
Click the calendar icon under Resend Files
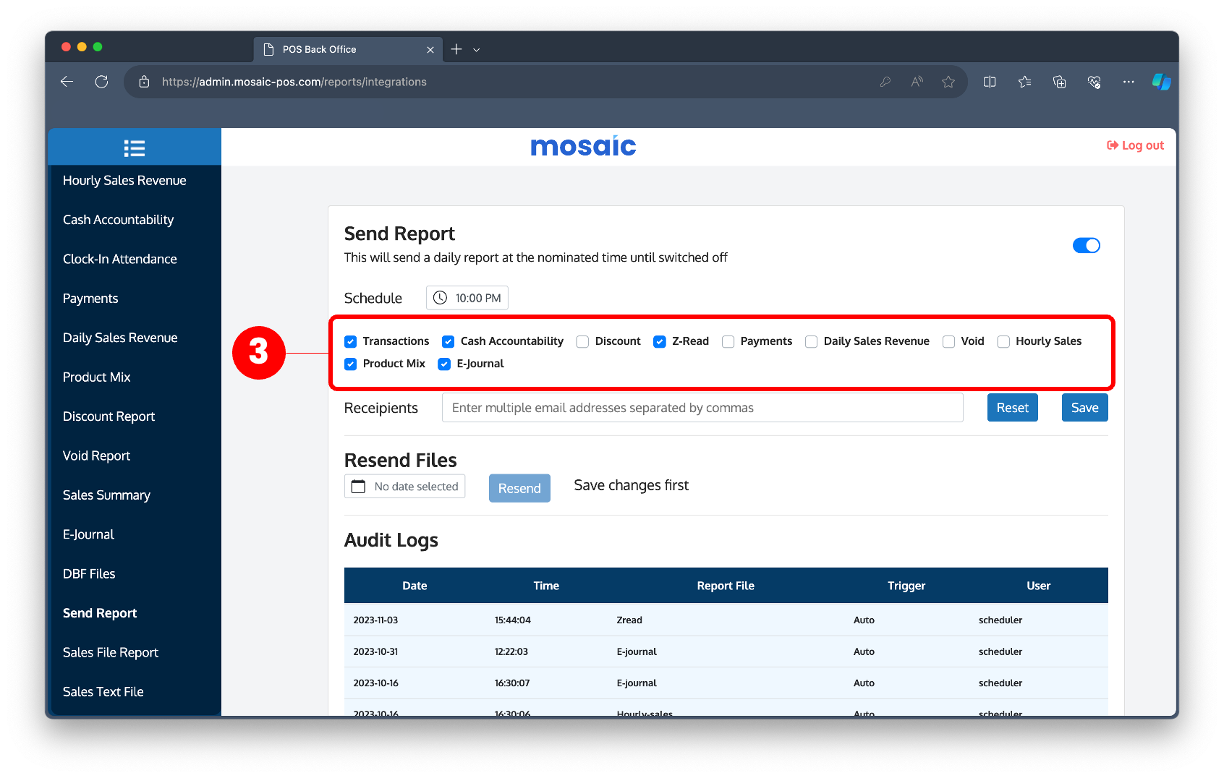[358, 485]
